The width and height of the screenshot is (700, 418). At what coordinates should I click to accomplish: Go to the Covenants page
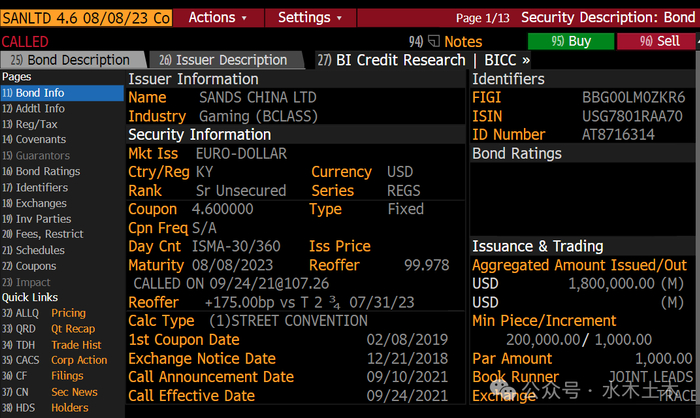click(x=40, y=140)
